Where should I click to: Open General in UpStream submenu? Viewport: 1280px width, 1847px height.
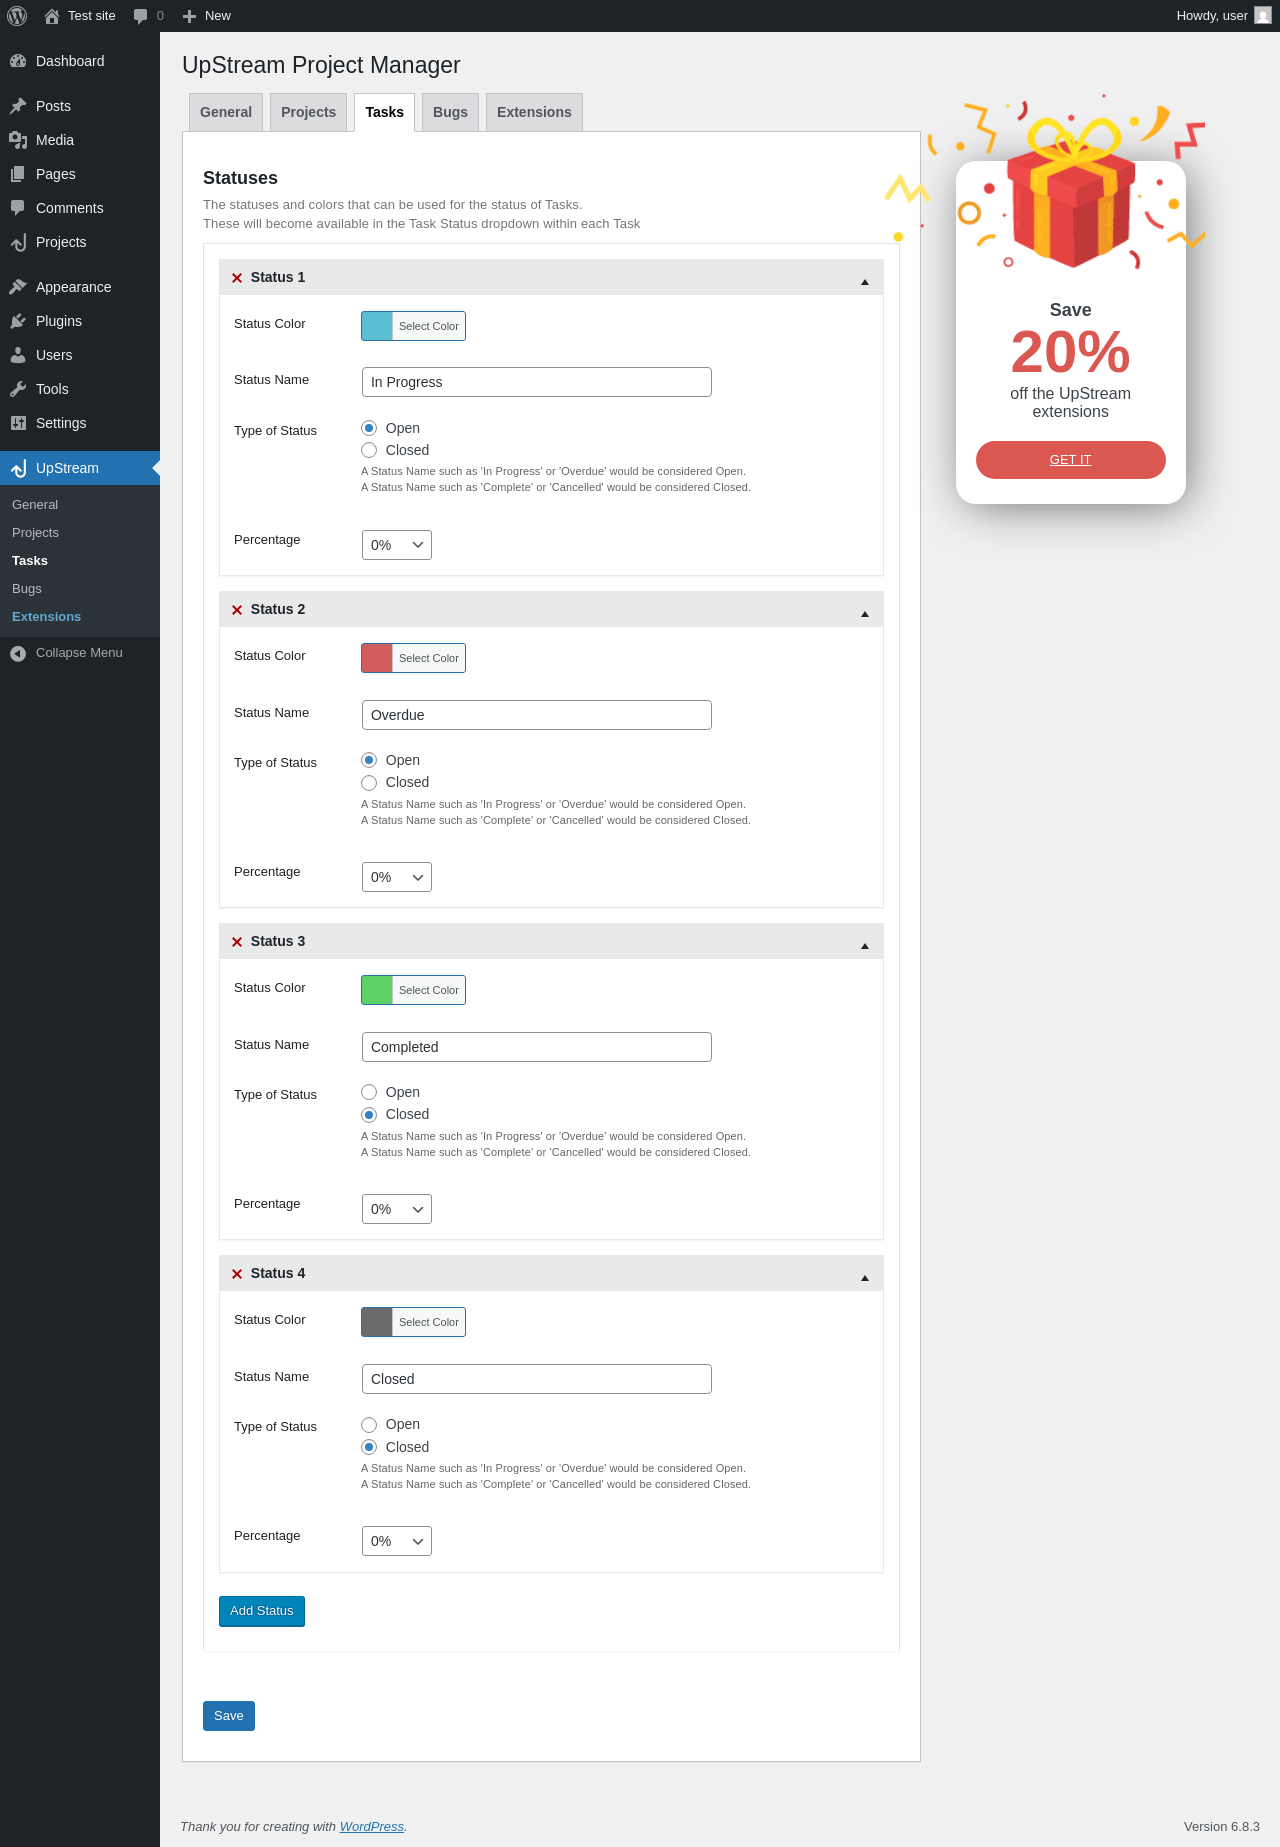pyautogui.click(x=35, y=505)
